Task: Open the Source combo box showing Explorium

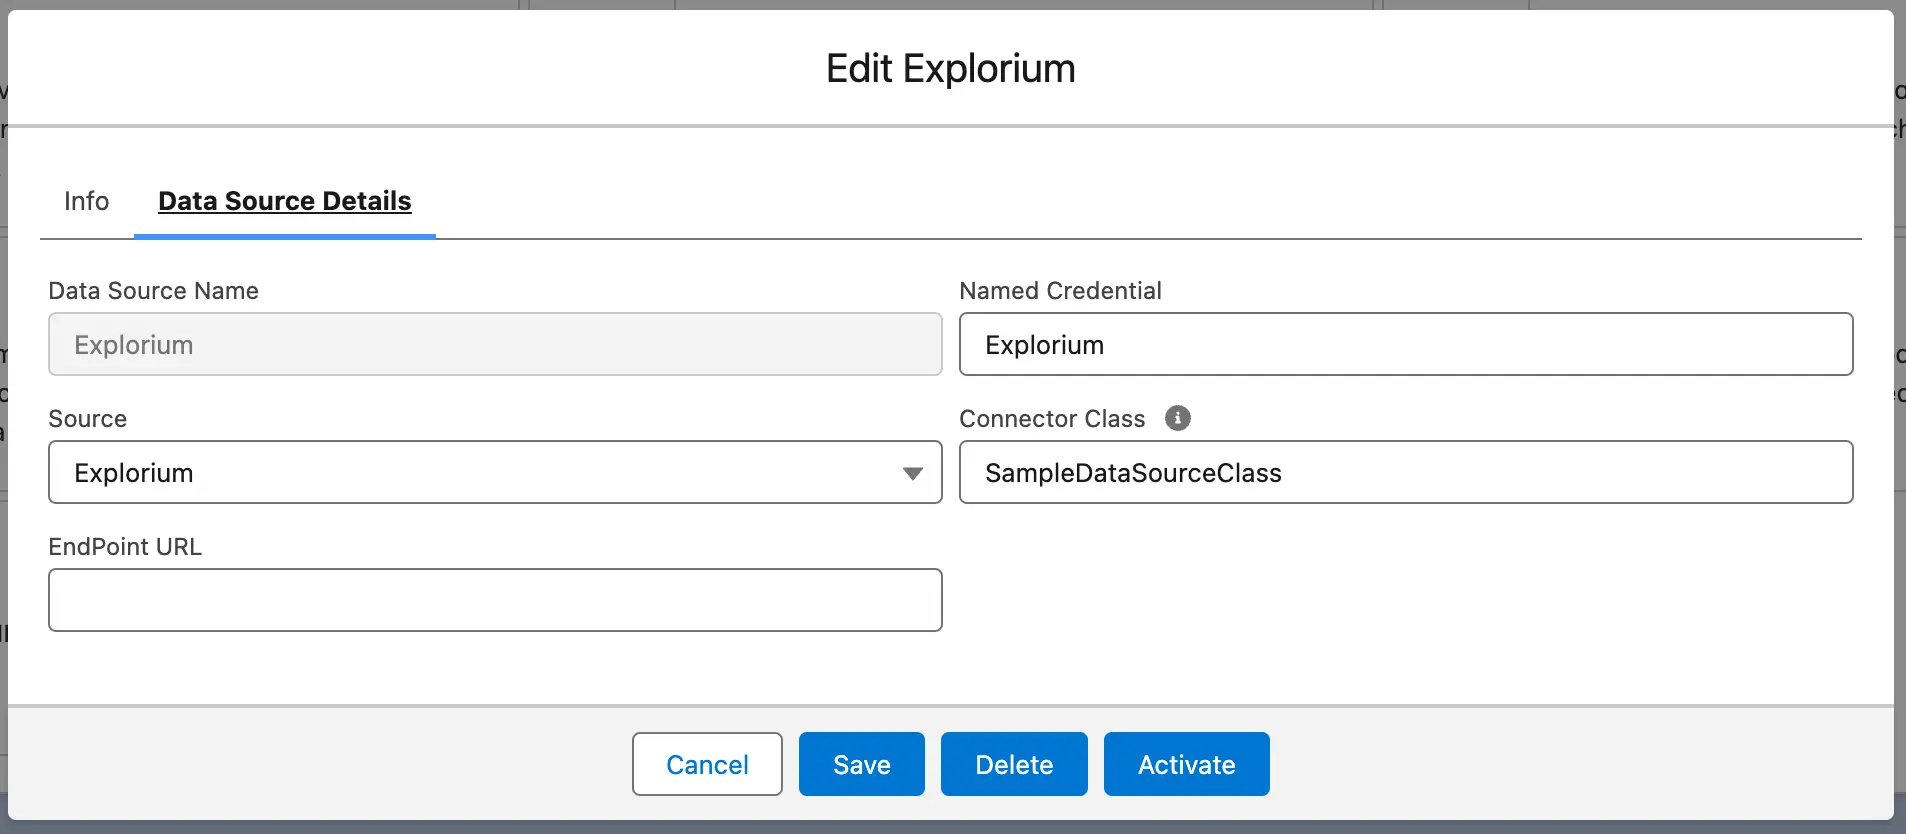Action: 480,473
